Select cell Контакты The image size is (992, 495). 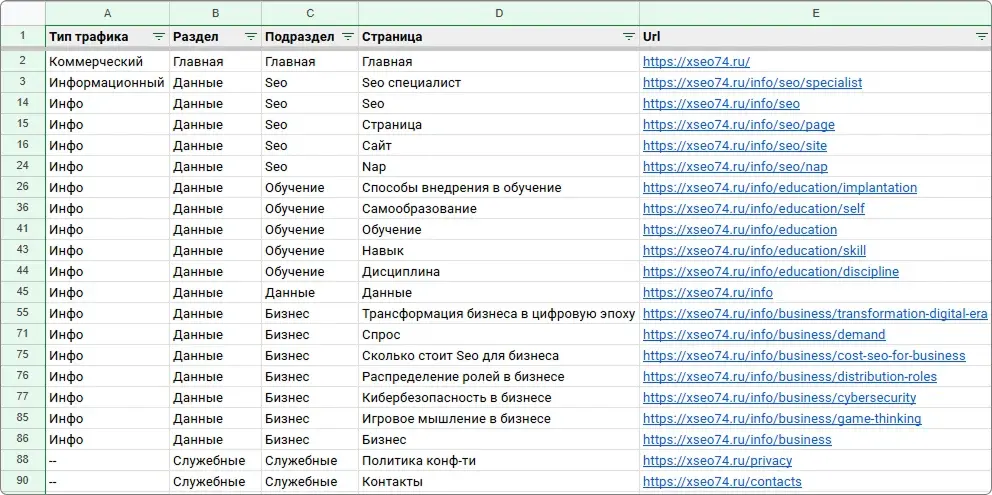[x=499, y=482]
